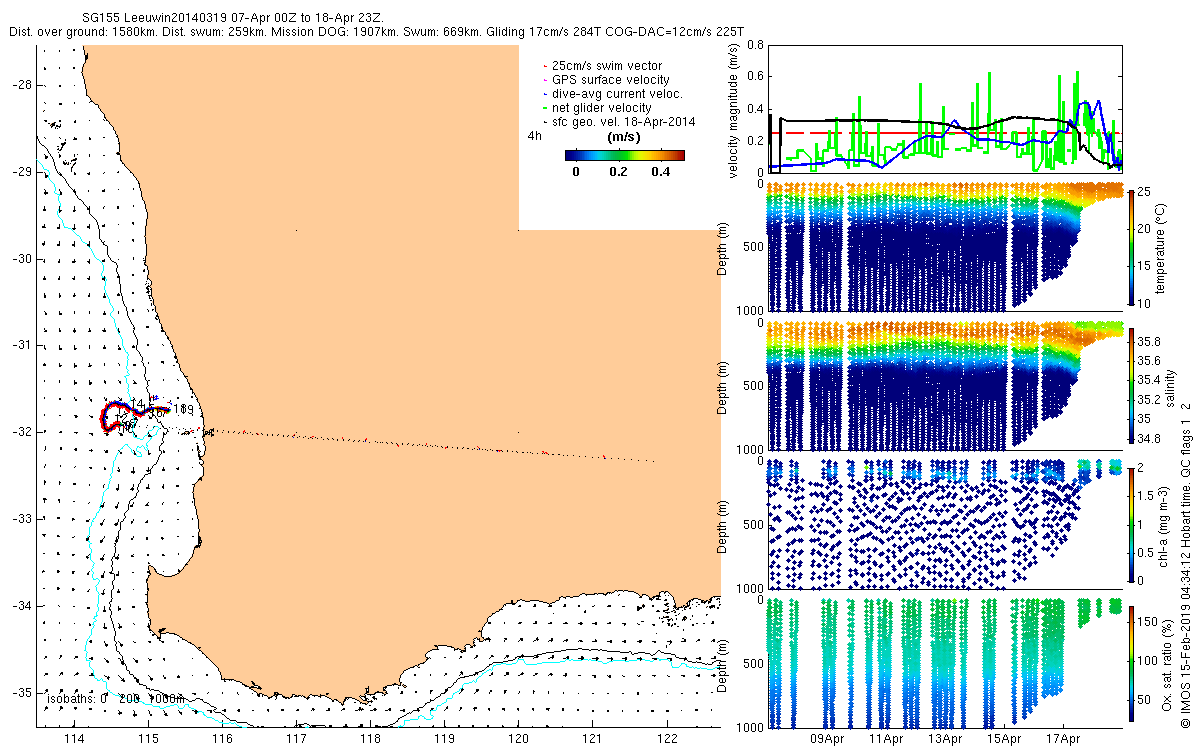1200x750 pixels.
Task: Click the '(m/s)' colorbar unit label
Action: 624,136
